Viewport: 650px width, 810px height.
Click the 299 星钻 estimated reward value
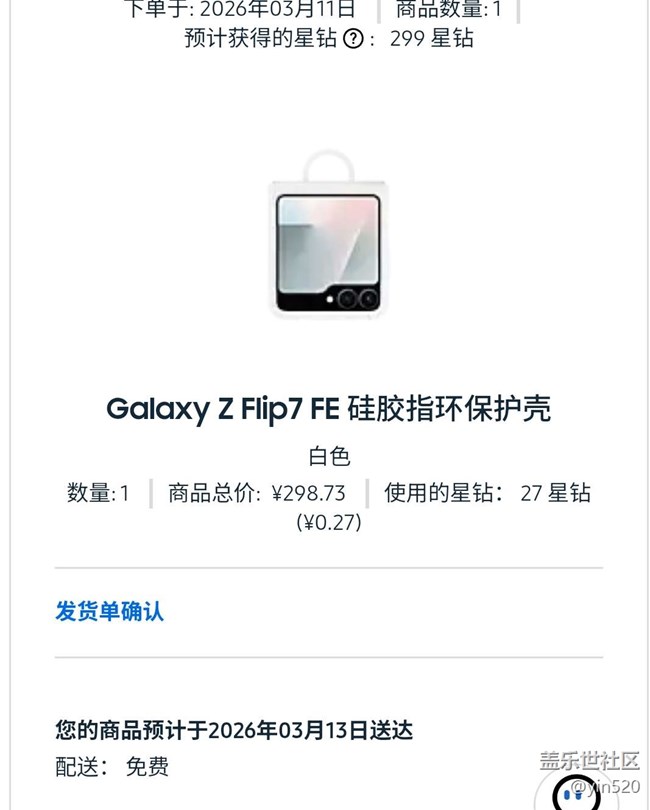tap(432, 39)
